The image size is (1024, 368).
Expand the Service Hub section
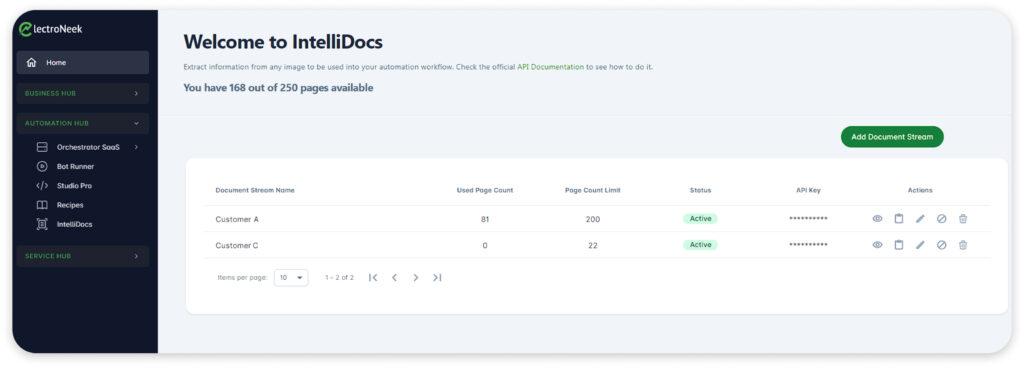coord(83,256)
